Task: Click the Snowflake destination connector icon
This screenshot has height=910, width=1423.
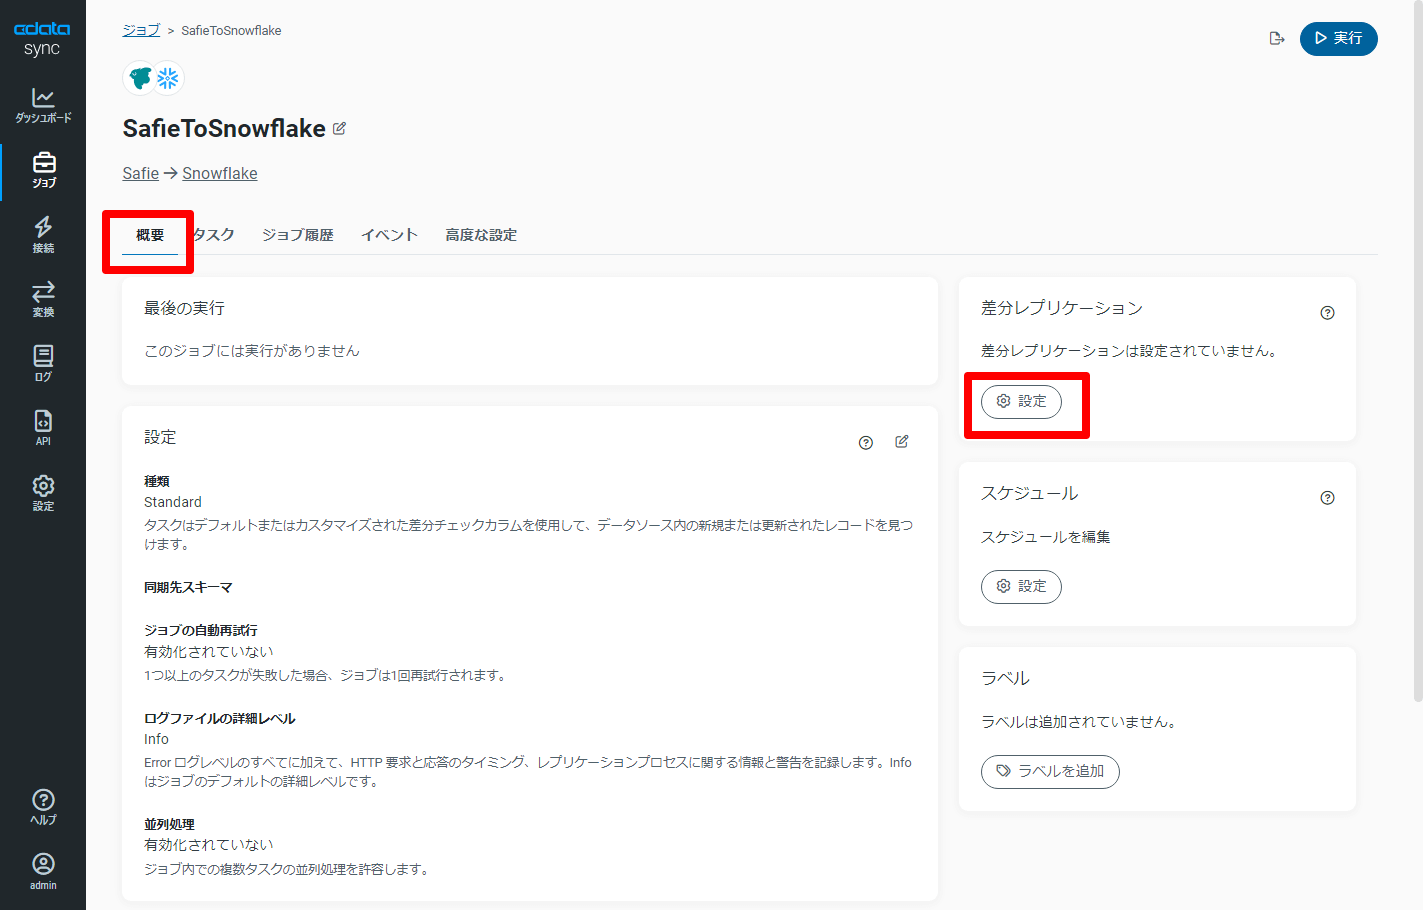Action: coord(168,78)
